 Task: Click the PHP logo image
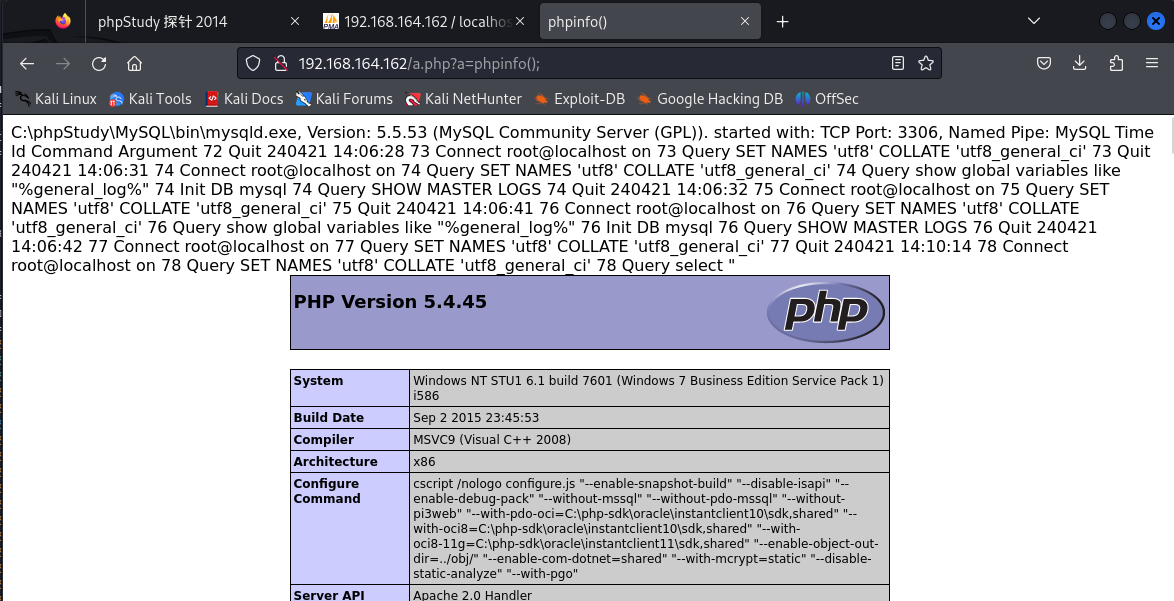point(826,312)
